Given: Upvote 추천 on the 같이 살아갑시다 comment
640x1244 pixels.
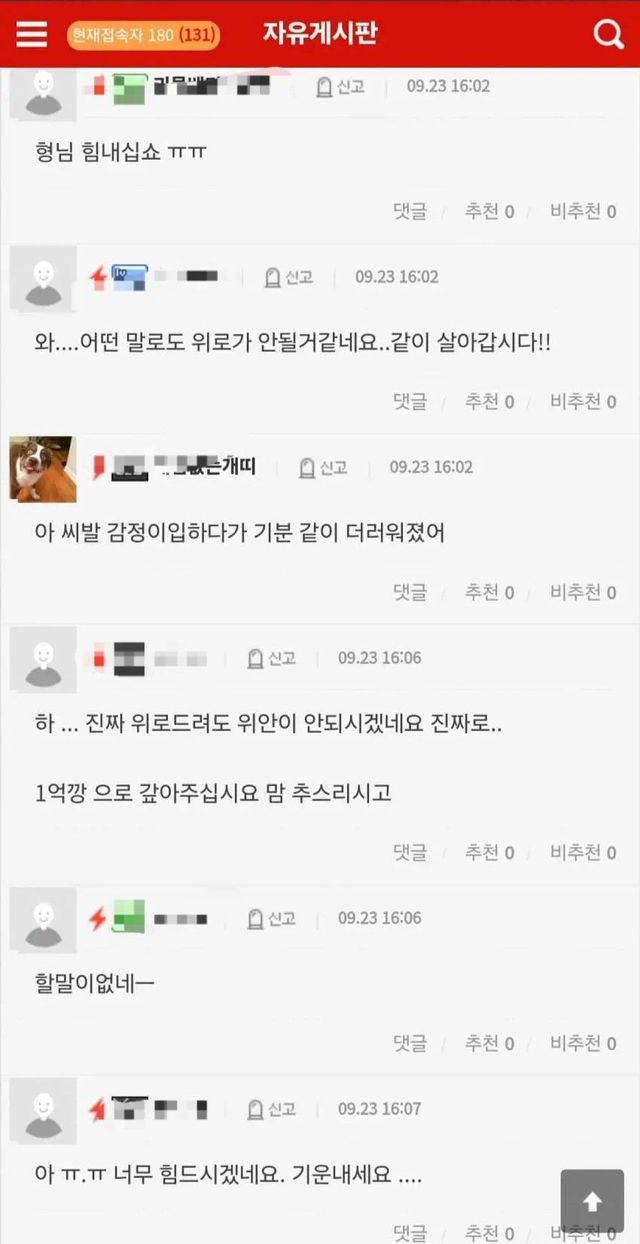Looking at the screenshot, I should coord(489,401).
